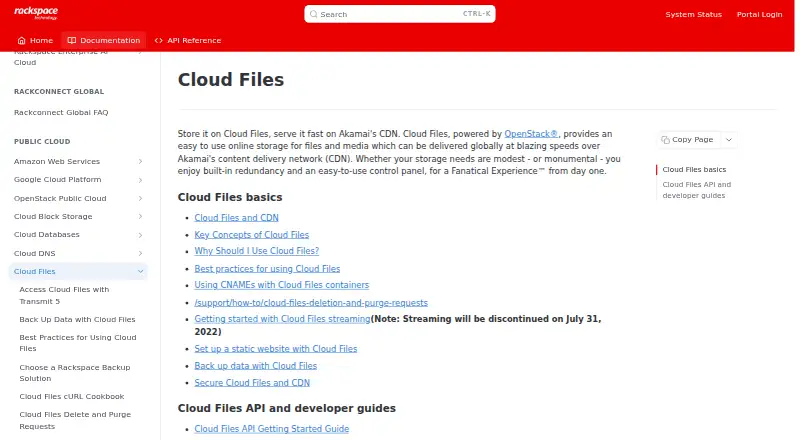Screen dimensions: 800x440
Task: Click the Cloud Files page title
Action: (x=231, y=80)
